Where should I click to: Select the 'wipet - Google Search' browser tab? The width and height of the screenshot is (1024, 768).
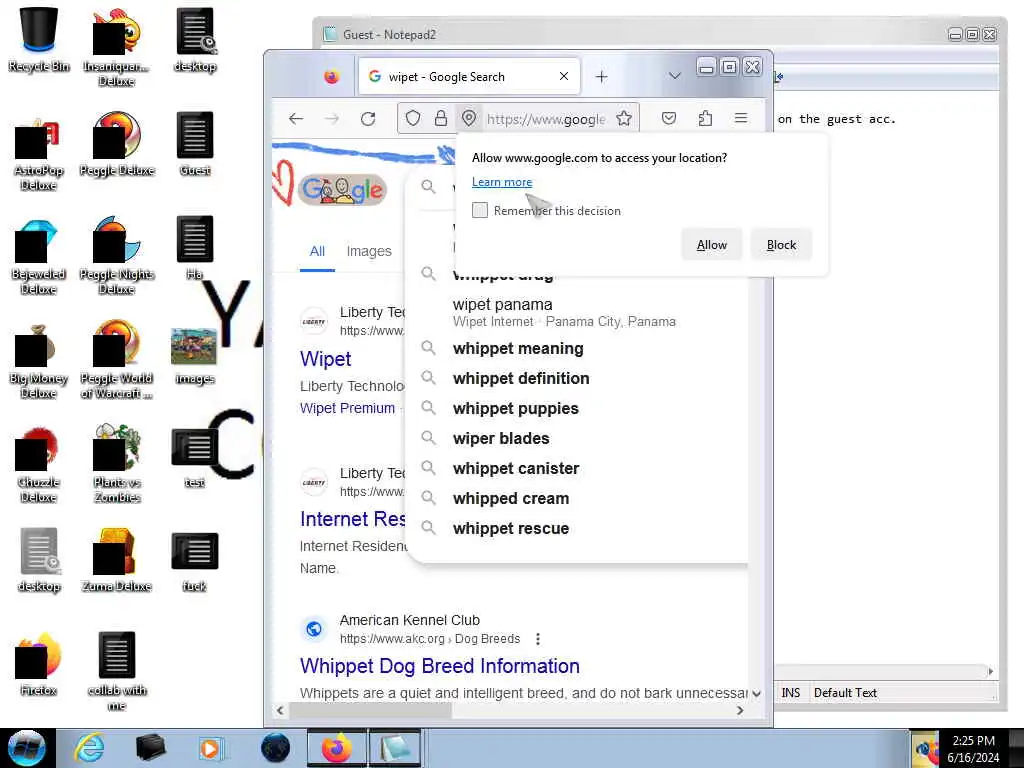(468, 76)
